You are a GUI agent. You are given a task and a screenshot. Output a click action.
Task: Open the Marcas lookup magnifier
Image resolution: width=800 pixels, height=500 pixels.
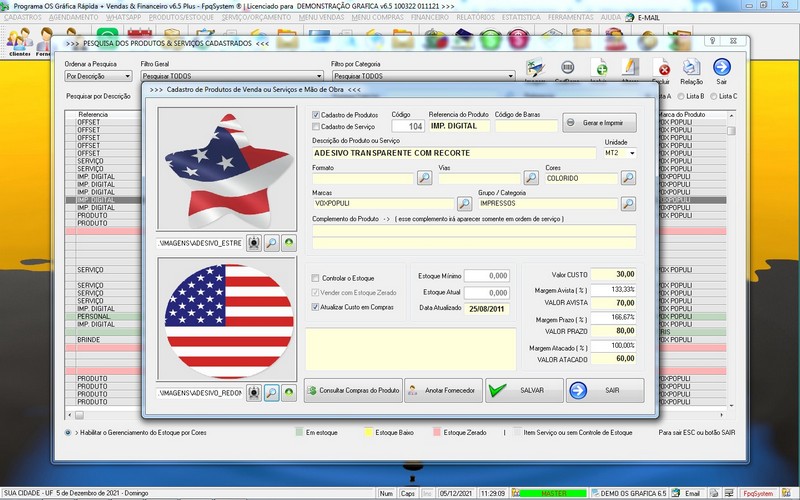(x=464, y=204)
